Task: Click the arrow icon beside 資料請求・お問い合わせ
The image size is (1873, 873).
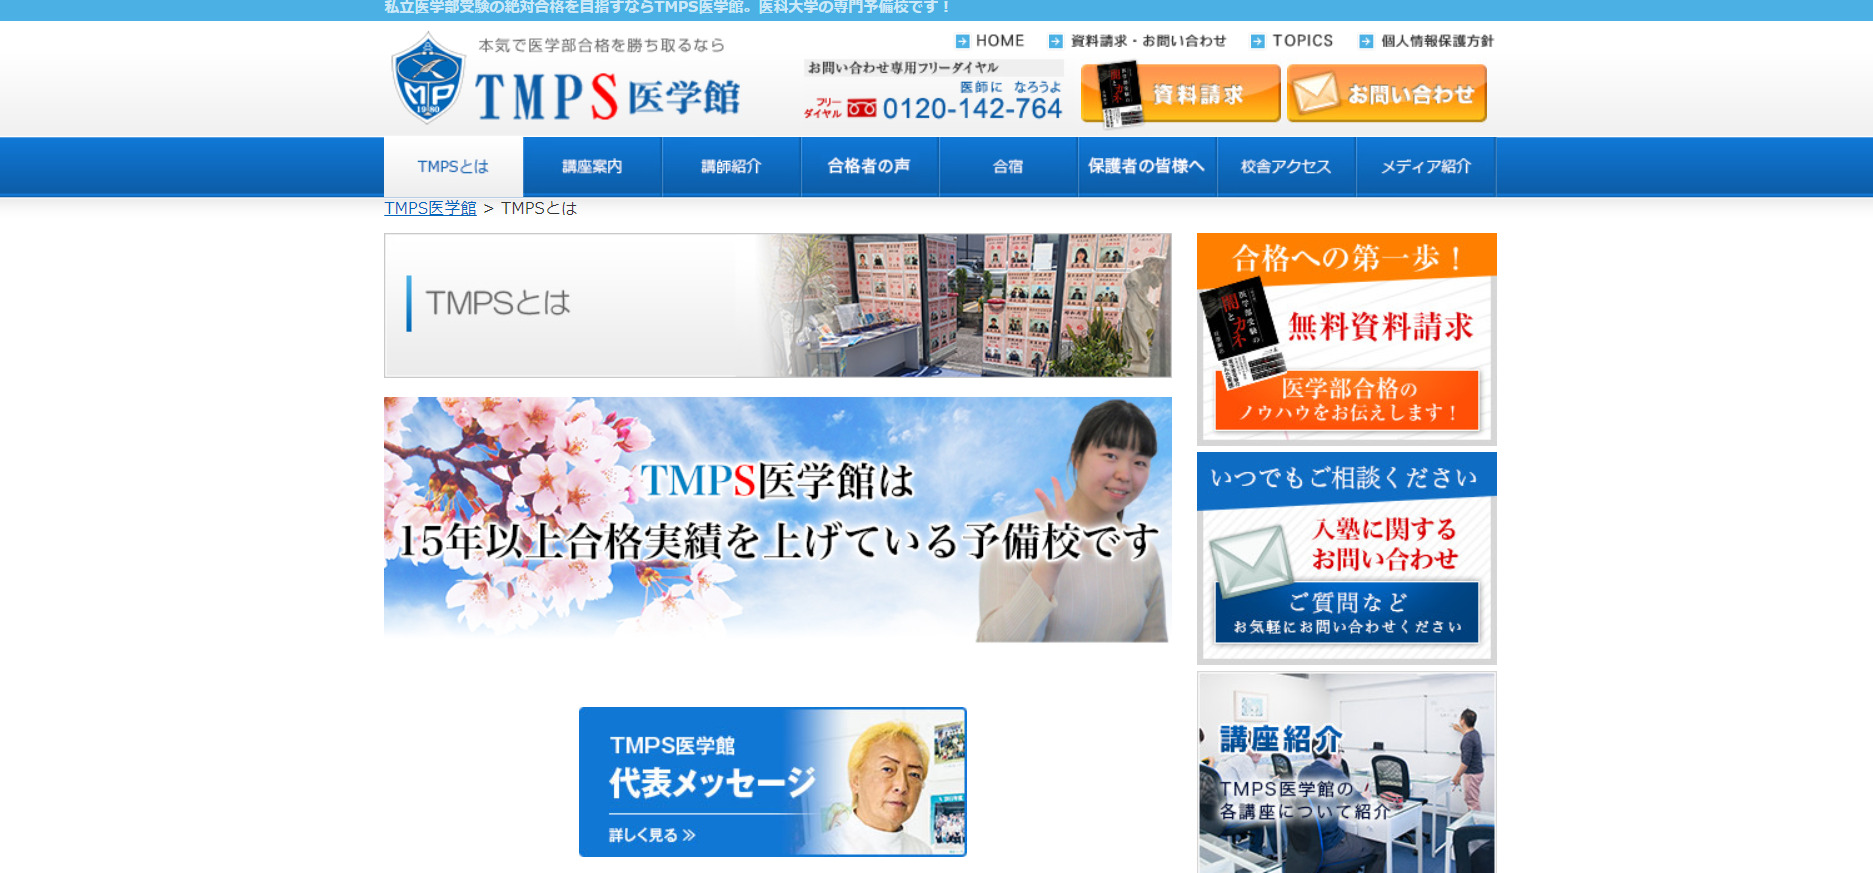Action: click(x=1055, y=41)
